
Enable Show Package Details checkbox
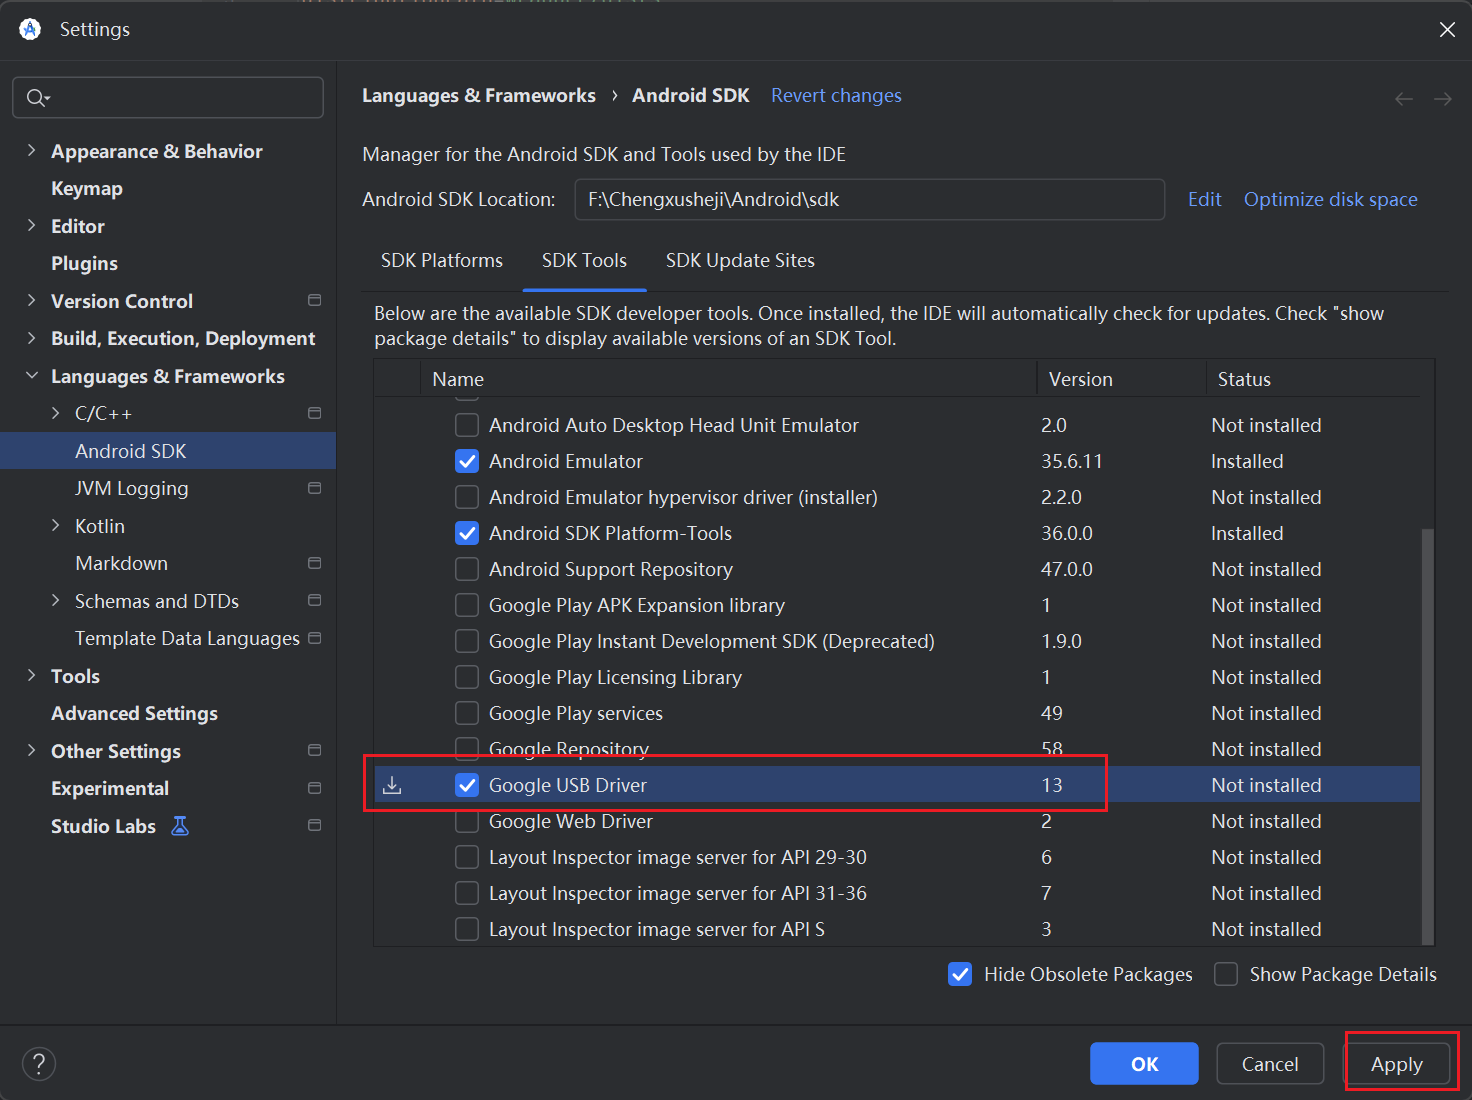(1226, 974)
